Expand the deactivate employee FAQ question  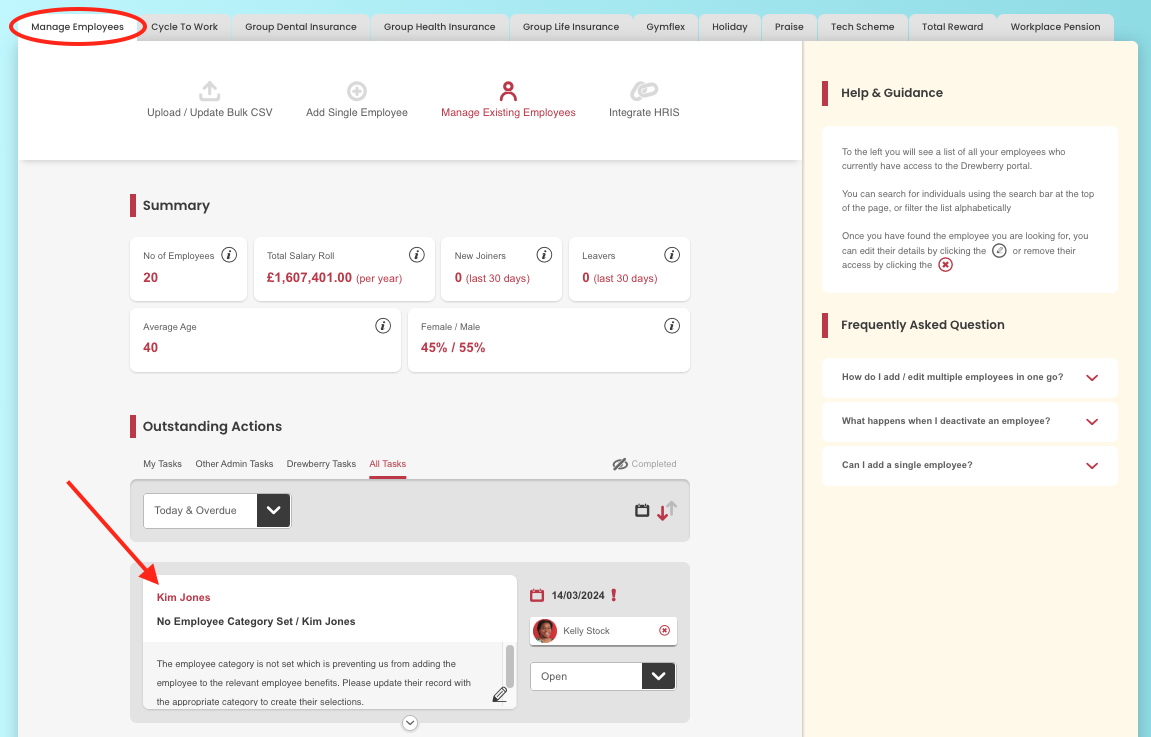[x=1092, y=421]
